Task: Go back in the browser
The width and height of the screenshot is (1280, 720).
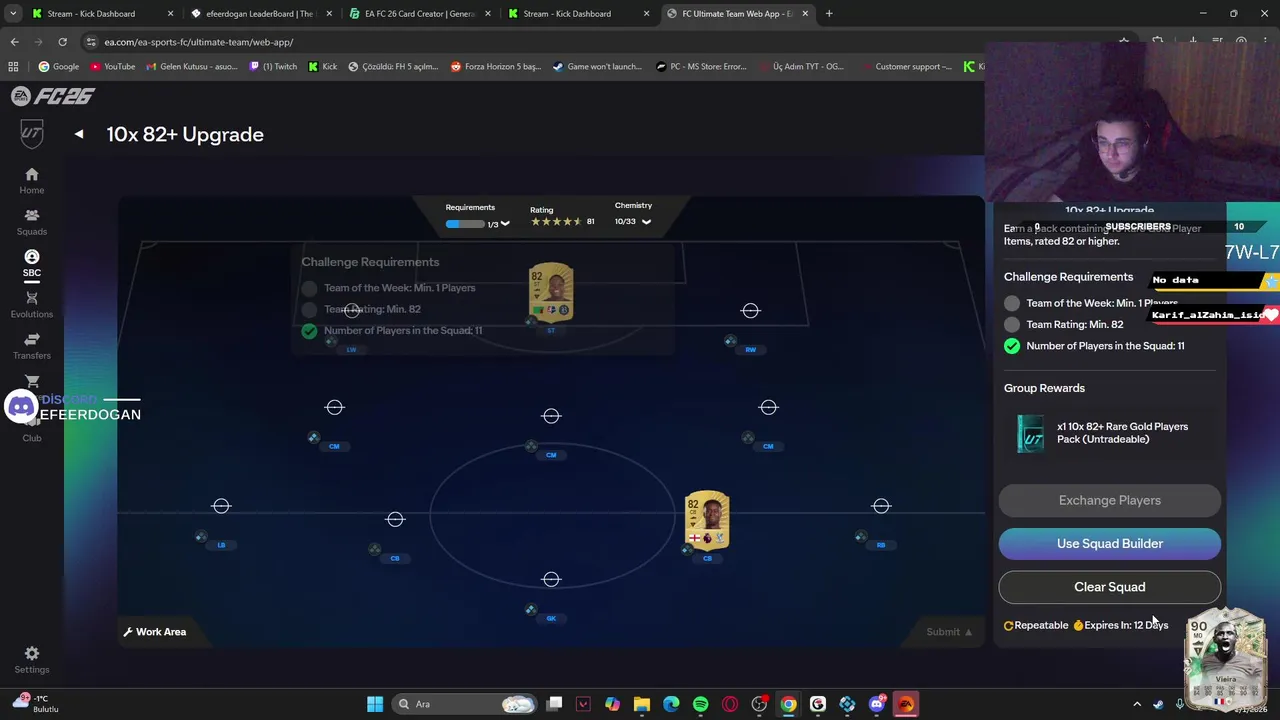Action: pyautogui.click(x=14, y=42)
